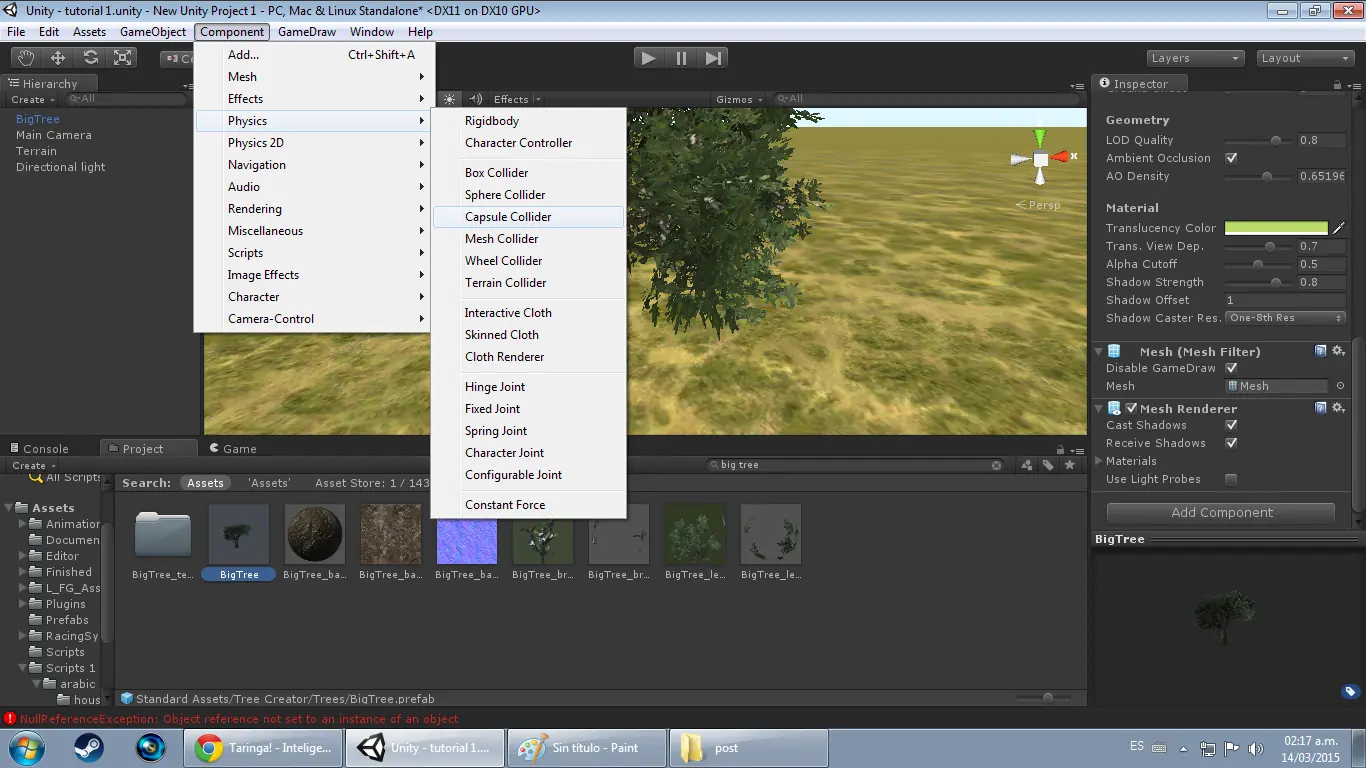Save search star icon in Project

point(1070,465)
